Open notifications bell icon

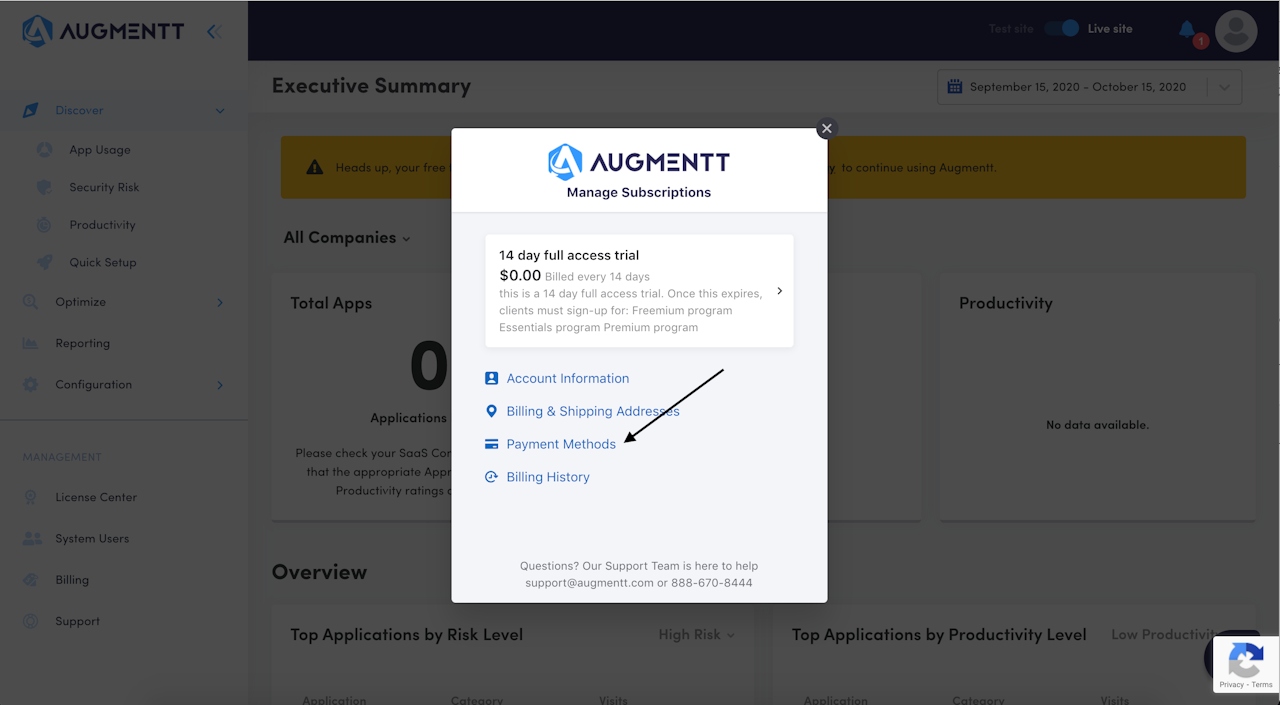click(1187, 30)
